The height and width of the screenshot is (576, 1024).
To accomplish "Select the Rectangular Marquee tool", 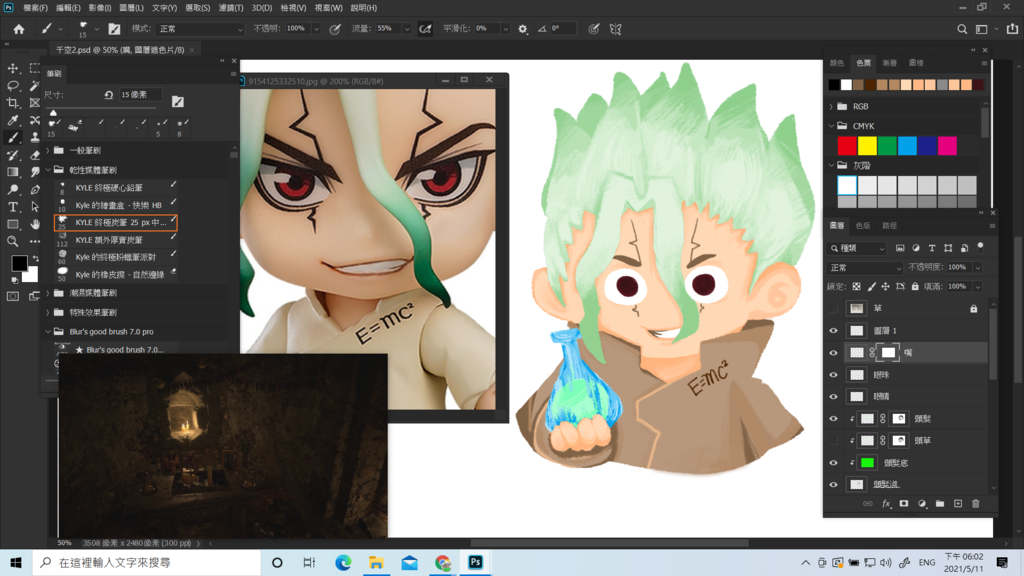I will [x=35, y=68].
